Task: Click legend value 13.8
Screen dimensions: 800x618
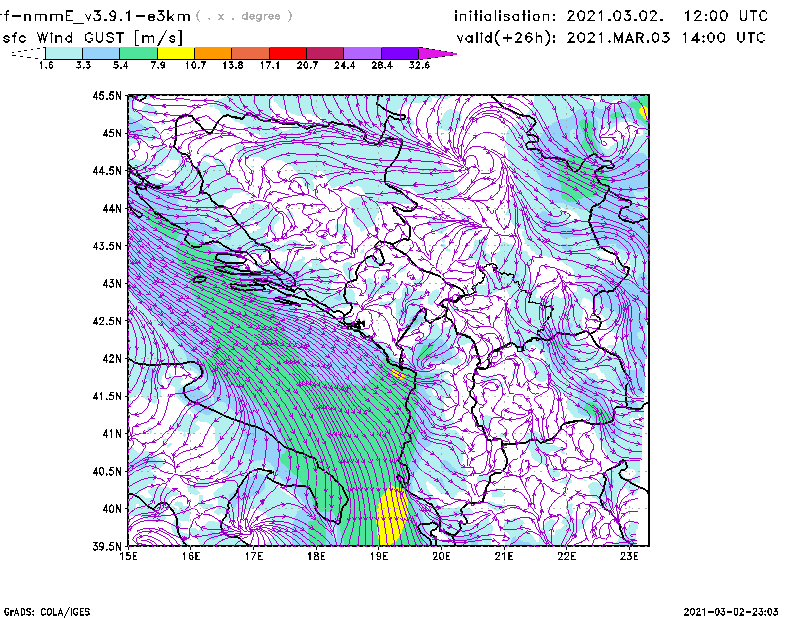Action: (x=233, y=65)
